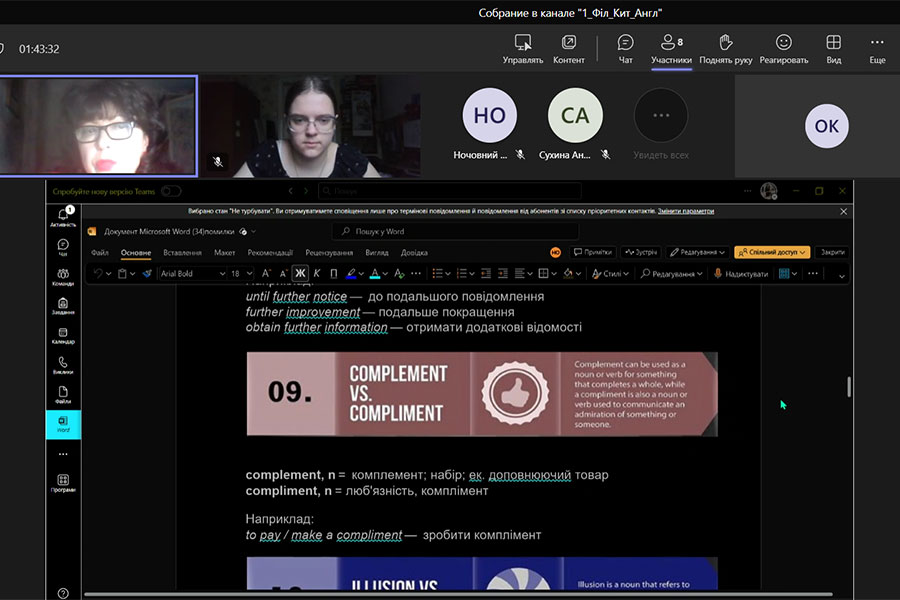The image size is (900, 600).
Task: Click the Змінити параметри link in notification
Action: (x=686, y=211)
